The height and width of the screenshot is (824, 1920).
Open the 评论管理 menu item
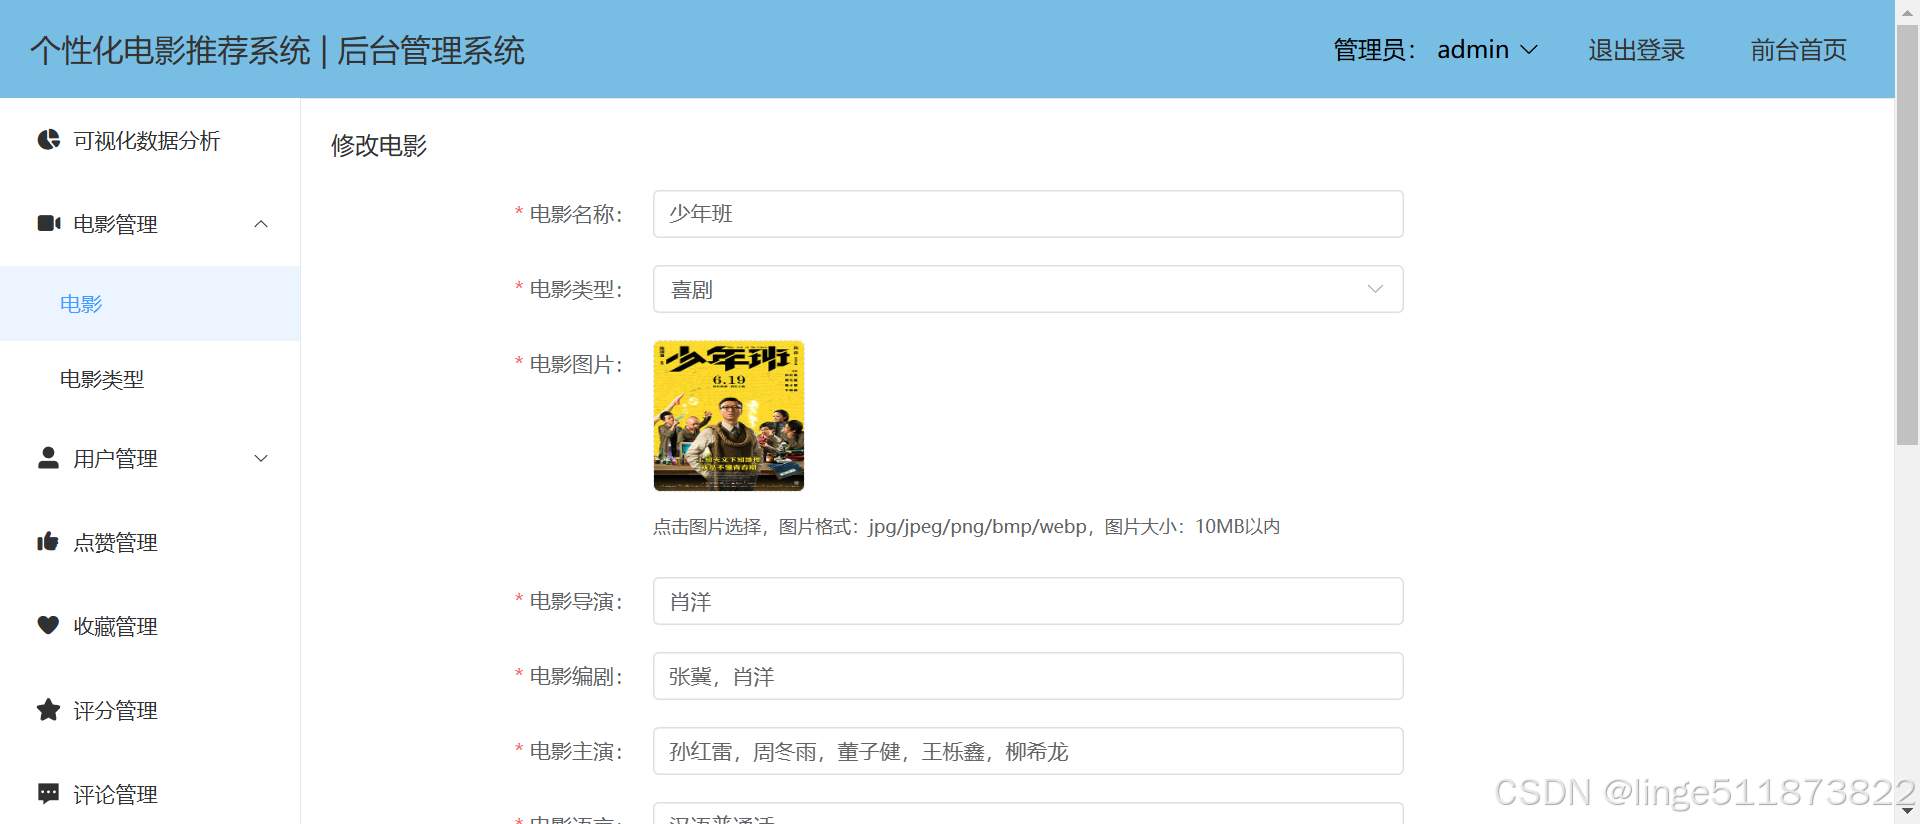150,794
